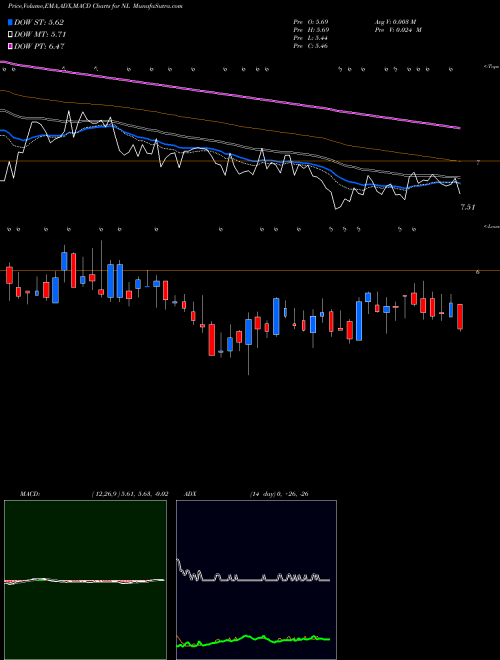The width and height of the screenshot is (500, 660).
Task: Click the 'Avg V: 0.008 M' volume text
Action: tap(395, 22)
